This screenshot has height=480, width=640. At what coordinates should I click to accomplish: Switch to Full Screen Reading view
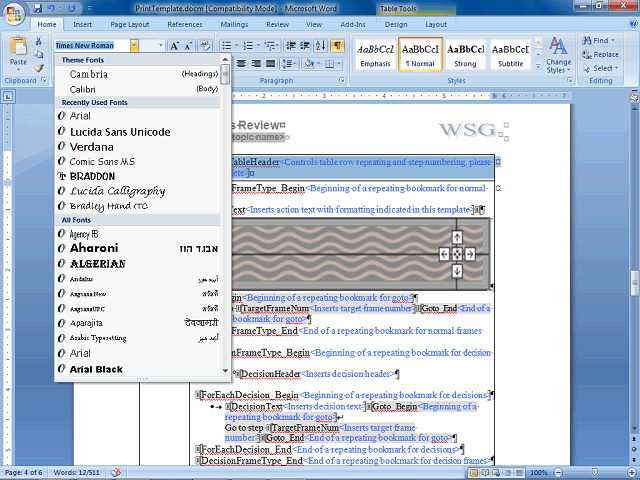click(485, 473)
